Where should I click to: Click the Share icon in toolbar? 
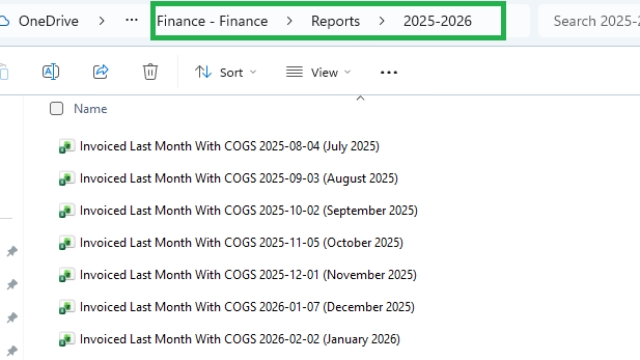(100, 72)
